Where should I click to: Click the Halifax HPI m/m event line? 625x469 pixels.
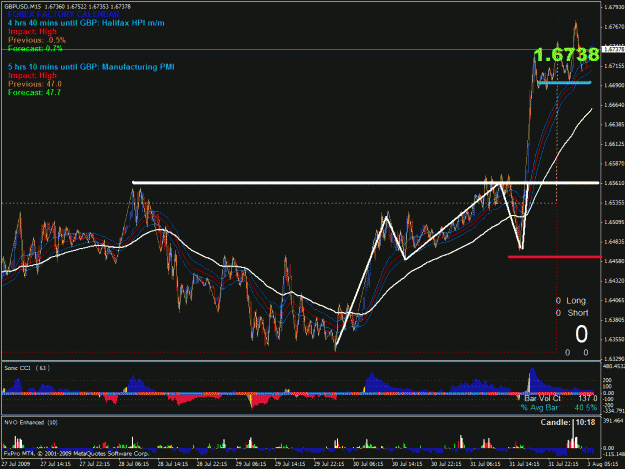(86, 23)
